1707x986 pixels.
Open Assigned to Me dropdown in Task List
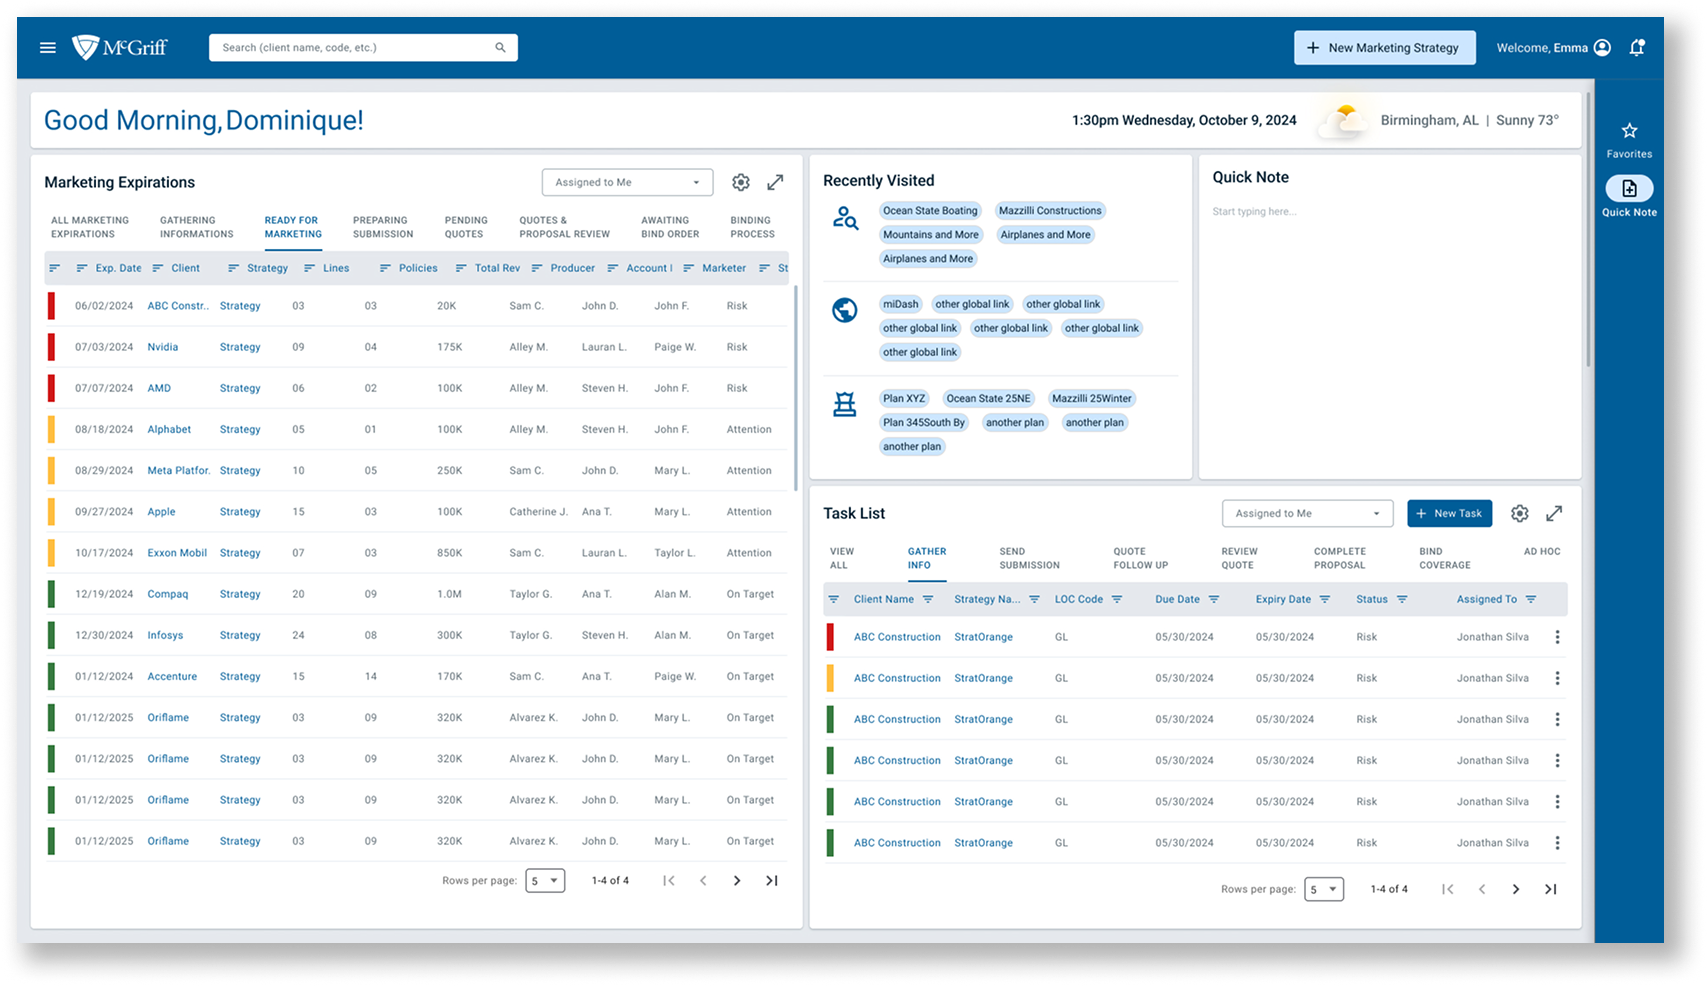[1307, 513]
